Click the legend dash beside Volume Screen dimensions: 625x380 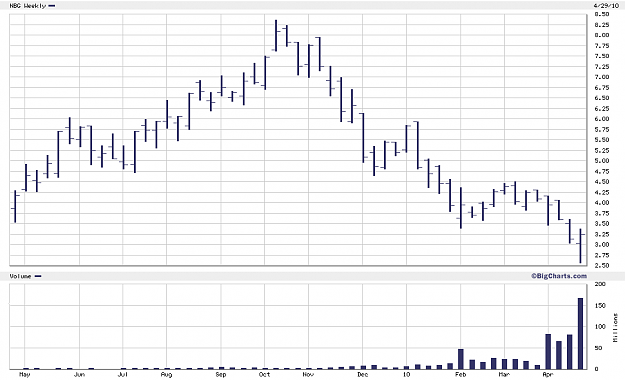tap(38, 276)
